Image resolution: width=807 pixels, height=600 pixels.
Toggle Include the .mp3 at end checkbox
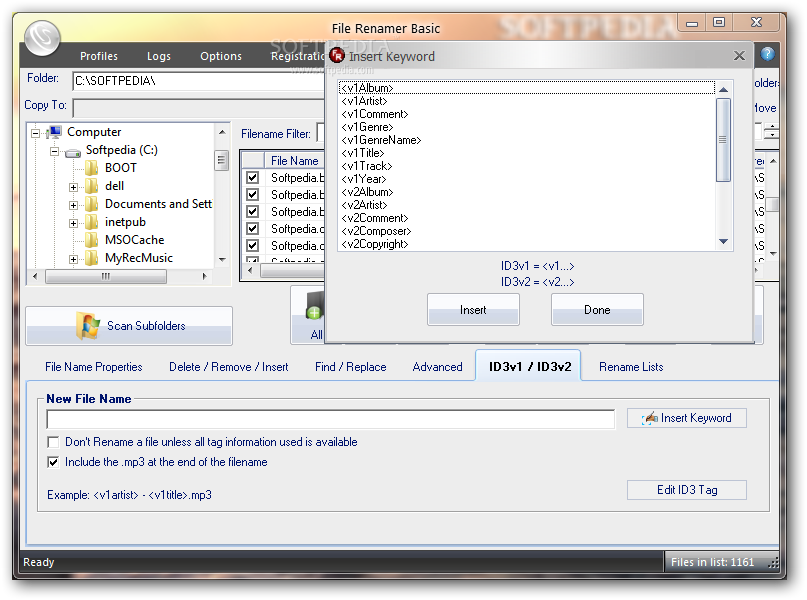coord(53,462)
